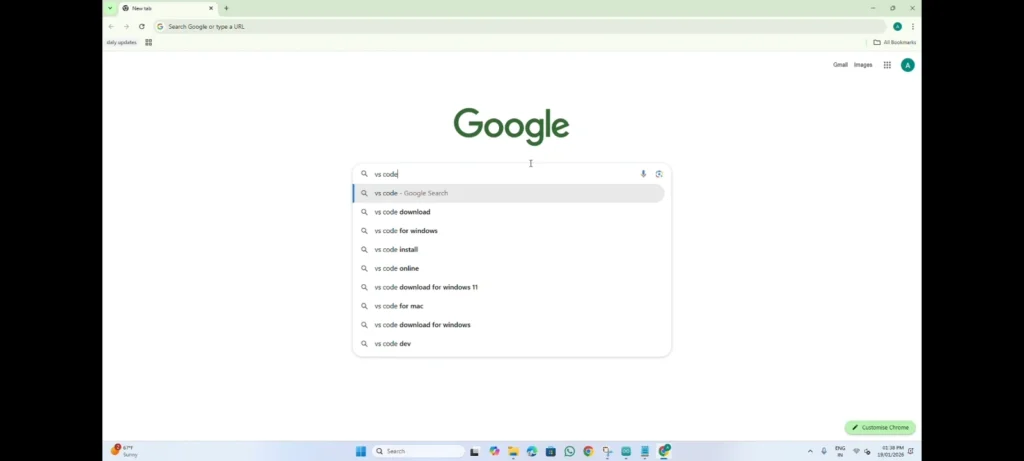The width and height of the screenshot is (1024, 461).
Task: Click the Chrome address bar
Action: 500,27
